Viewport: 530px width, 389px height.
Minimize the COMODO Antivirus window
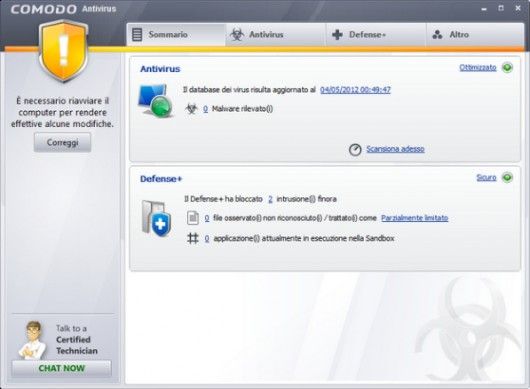pos(484,9)
